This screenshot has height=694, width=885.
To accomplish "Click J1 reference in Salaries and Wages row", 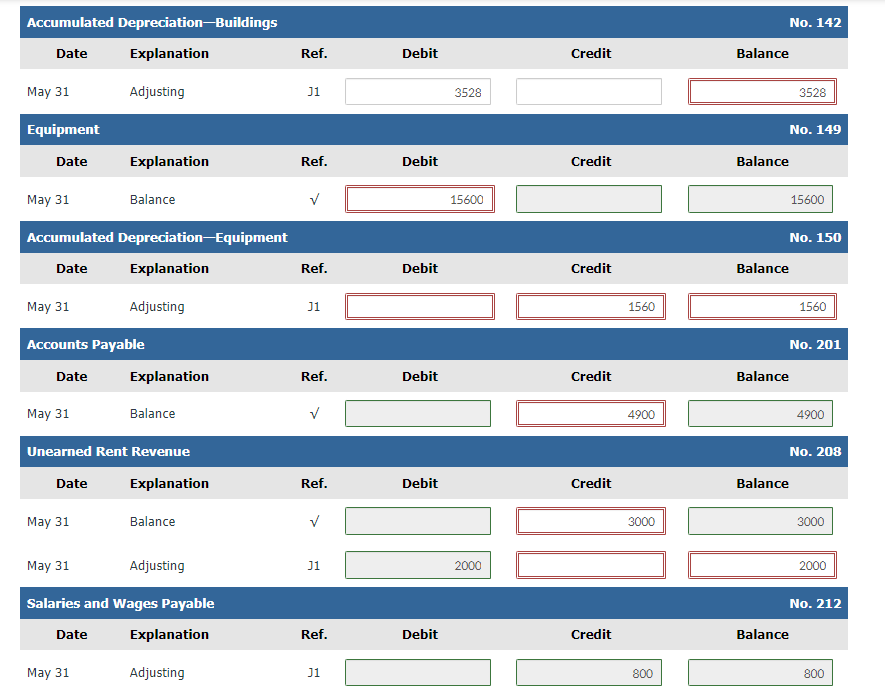I will pyautogui.click(x=314, y=673).
